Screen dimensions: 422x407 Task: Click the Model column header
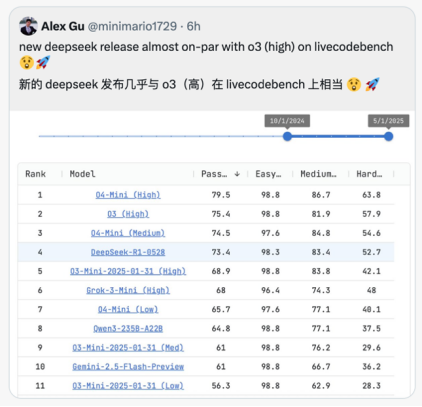click(x=82, y=174)
